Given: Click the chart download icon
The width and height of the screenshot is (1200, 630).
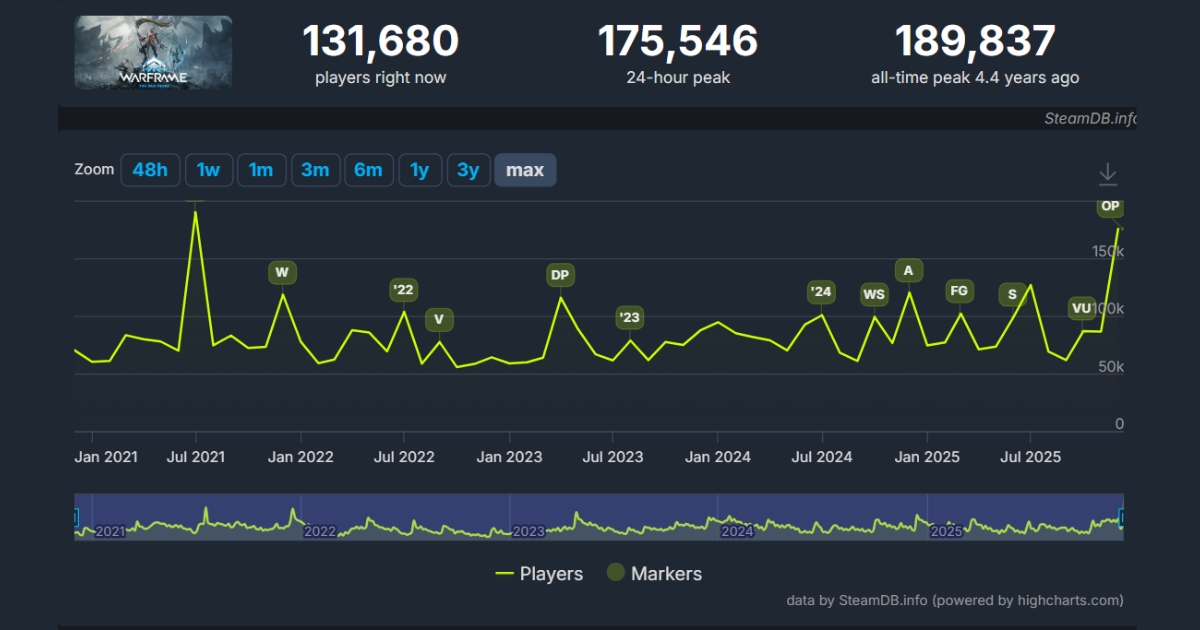Looking at the screenshot, I should coord(1108,172).
